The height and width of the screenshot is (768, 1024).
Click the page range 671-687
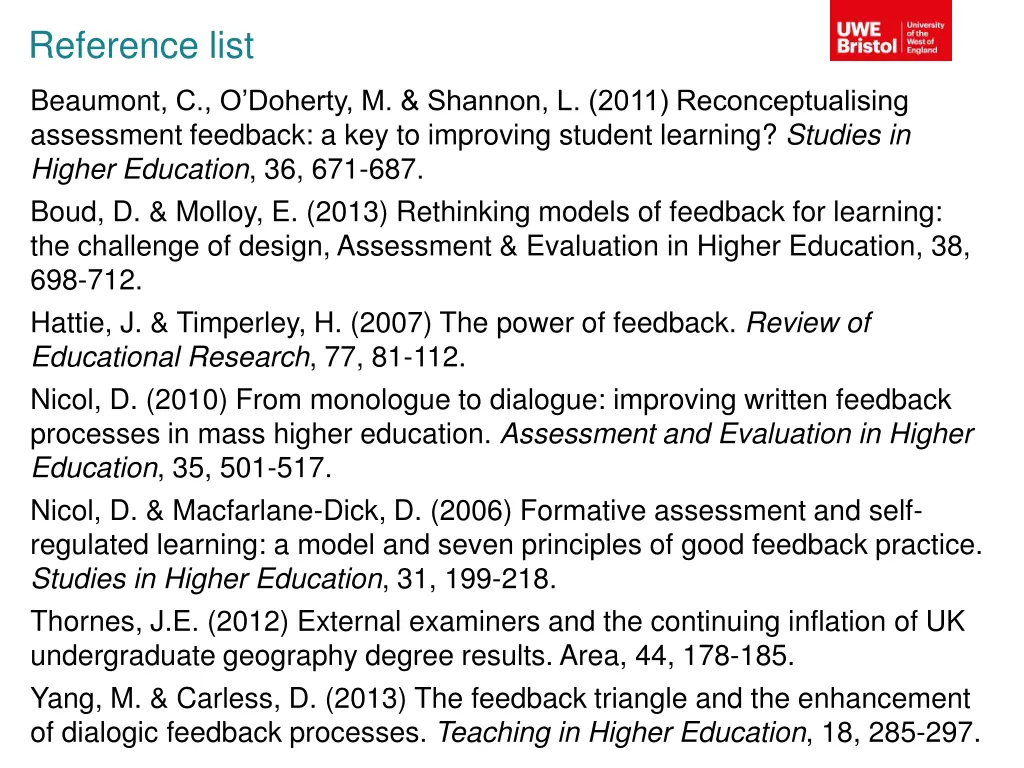pyautogui.click(x=363, y=169)
